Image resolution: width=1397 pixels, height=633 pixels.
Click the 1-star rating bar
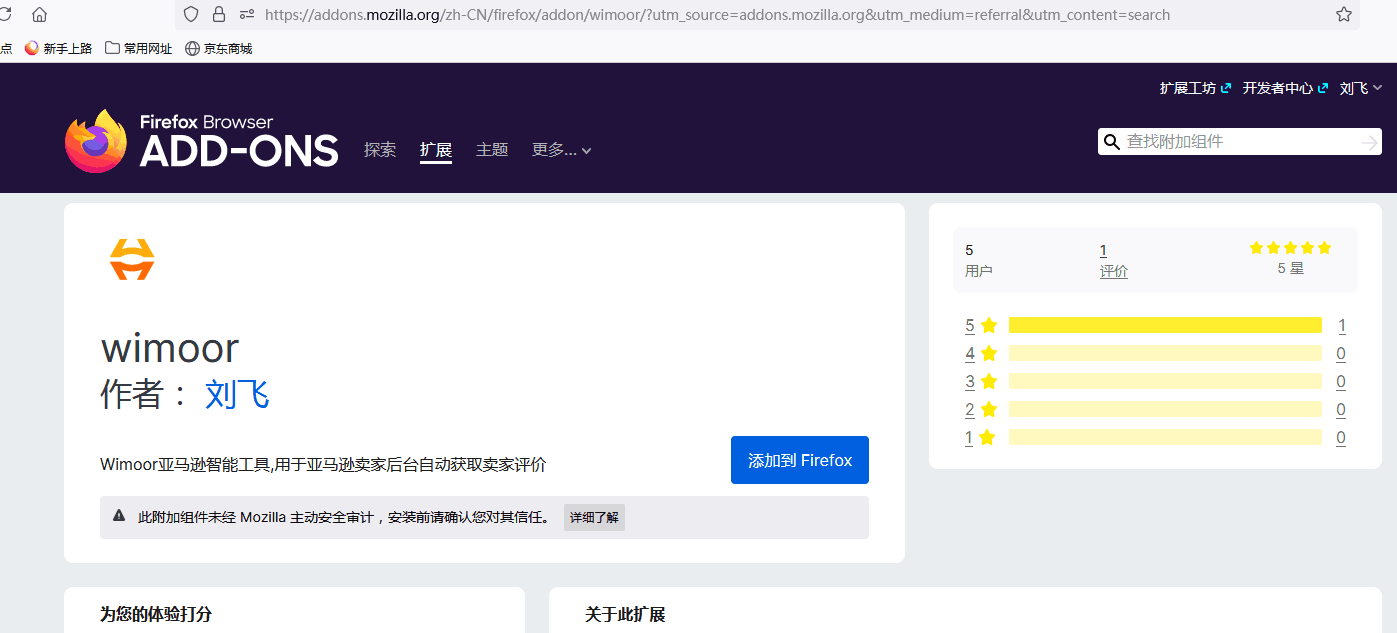1165,437
